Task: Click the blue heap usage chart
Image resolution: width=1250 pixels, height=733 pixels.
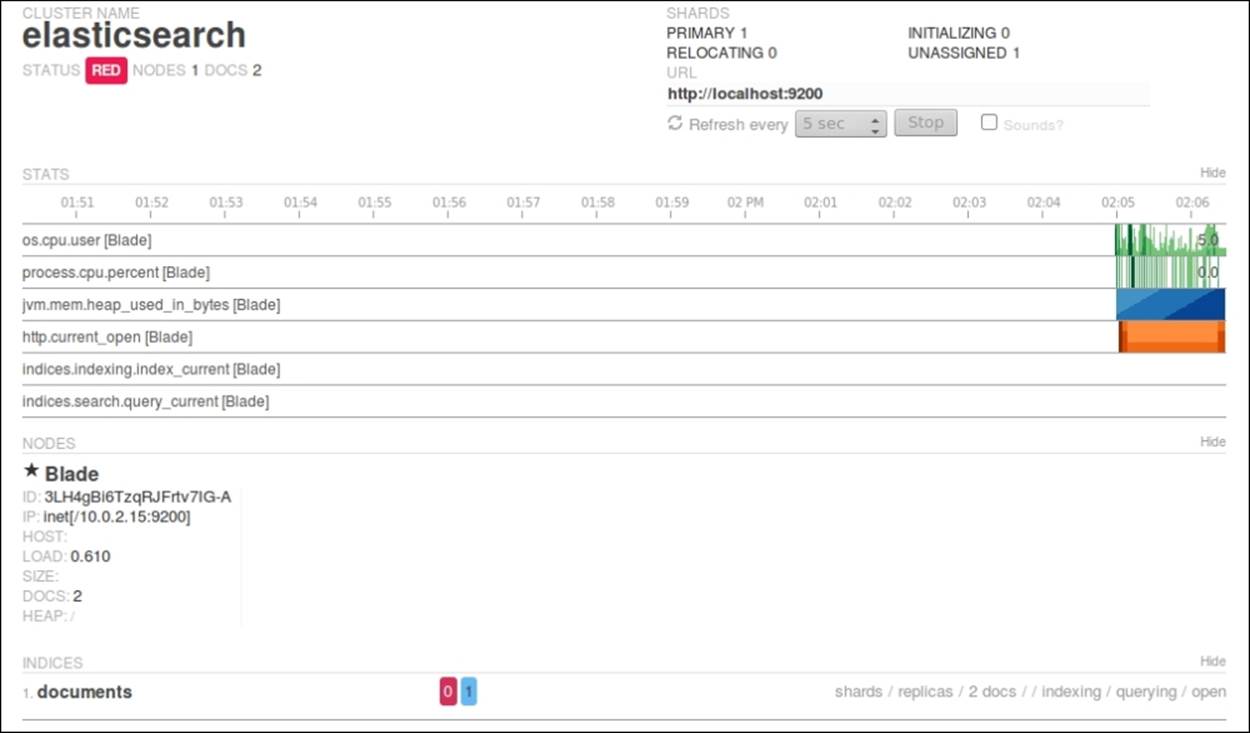Action: point(1170,304)
